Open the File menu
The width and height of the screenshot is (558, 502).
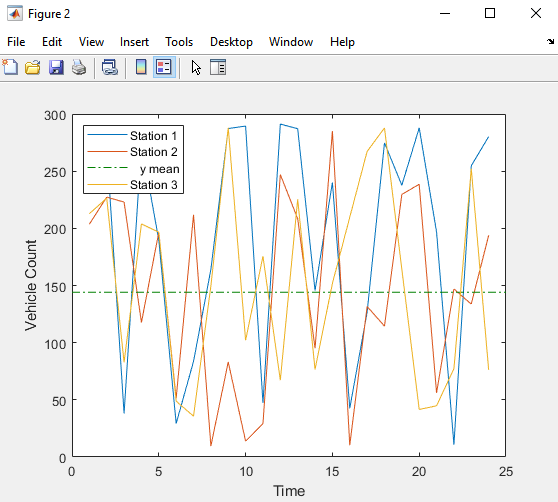click(x=16, y=42)
